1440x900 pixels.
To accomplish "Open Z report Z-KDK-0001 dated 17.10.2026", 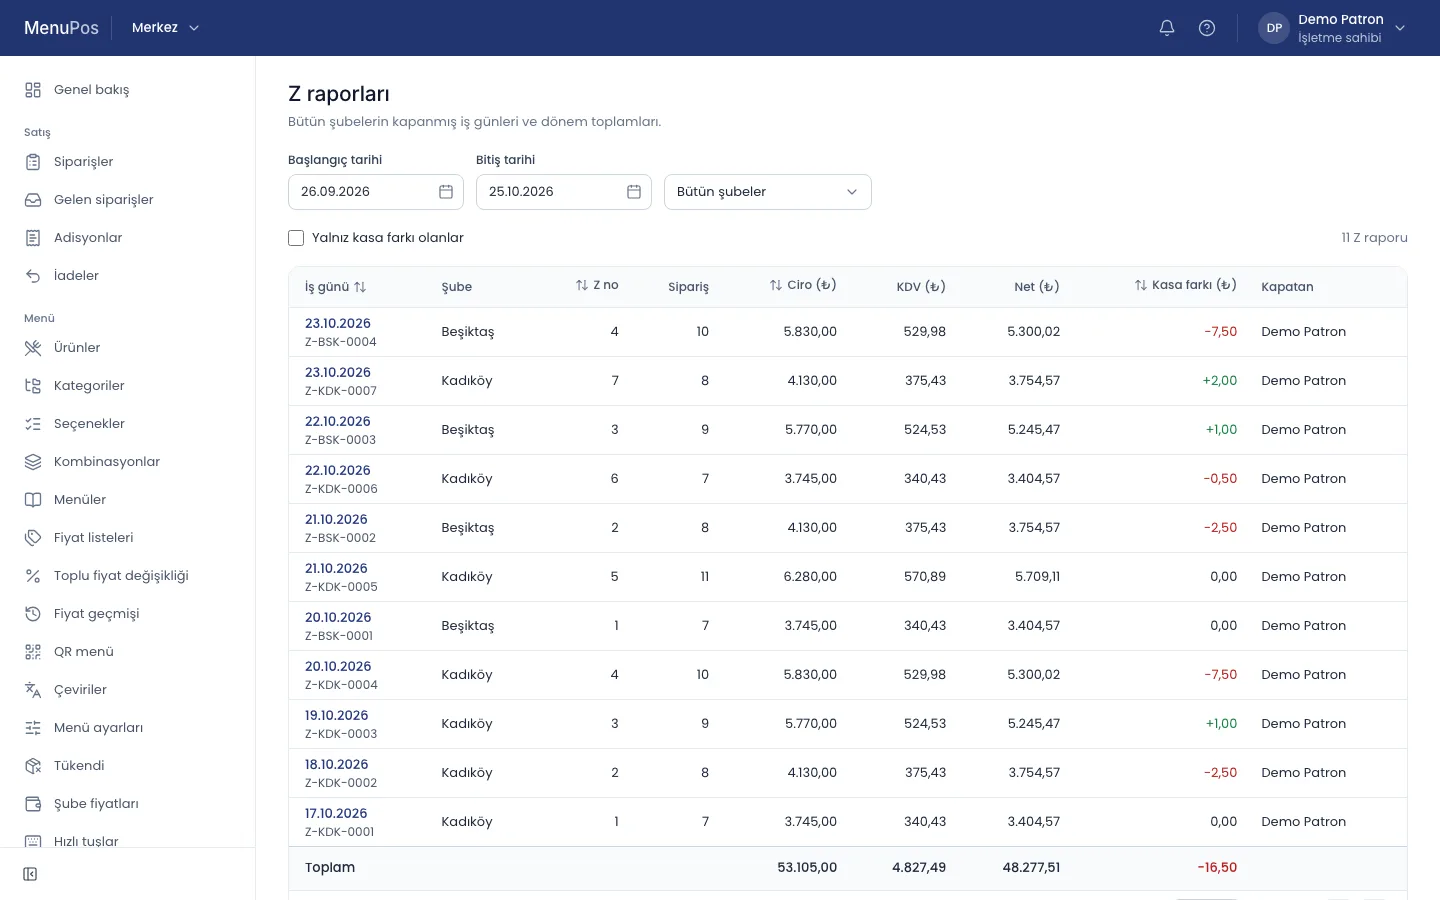I will pyautogui.click(x=336, y=814).
